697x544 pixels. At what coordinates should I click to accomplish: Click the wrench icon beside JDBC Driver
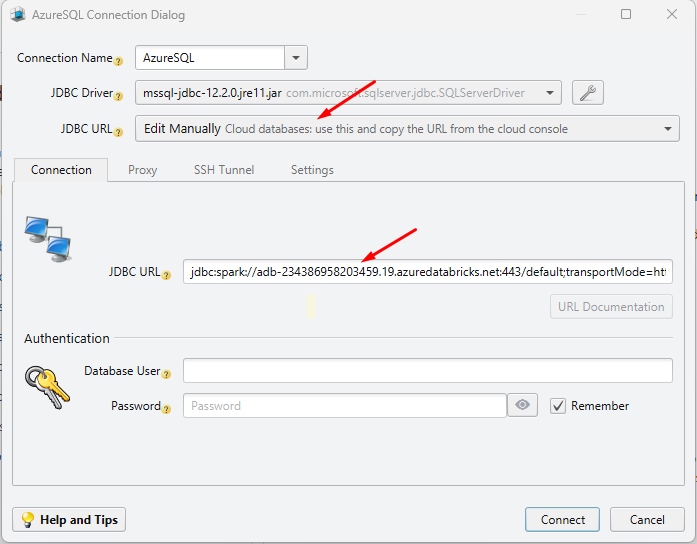[x=587, y=92]
